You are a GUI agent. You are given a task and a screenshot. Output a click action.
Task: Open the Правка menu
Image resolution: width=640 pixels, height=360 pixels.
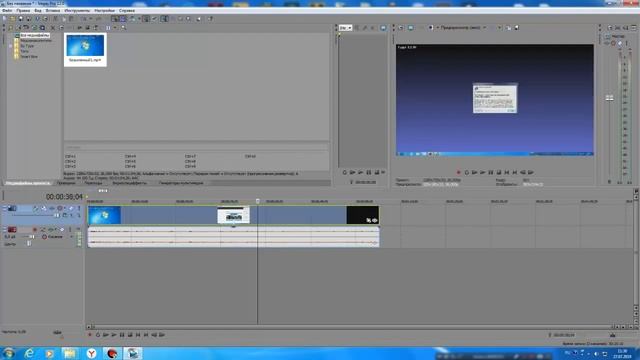(x=23, y=11)
